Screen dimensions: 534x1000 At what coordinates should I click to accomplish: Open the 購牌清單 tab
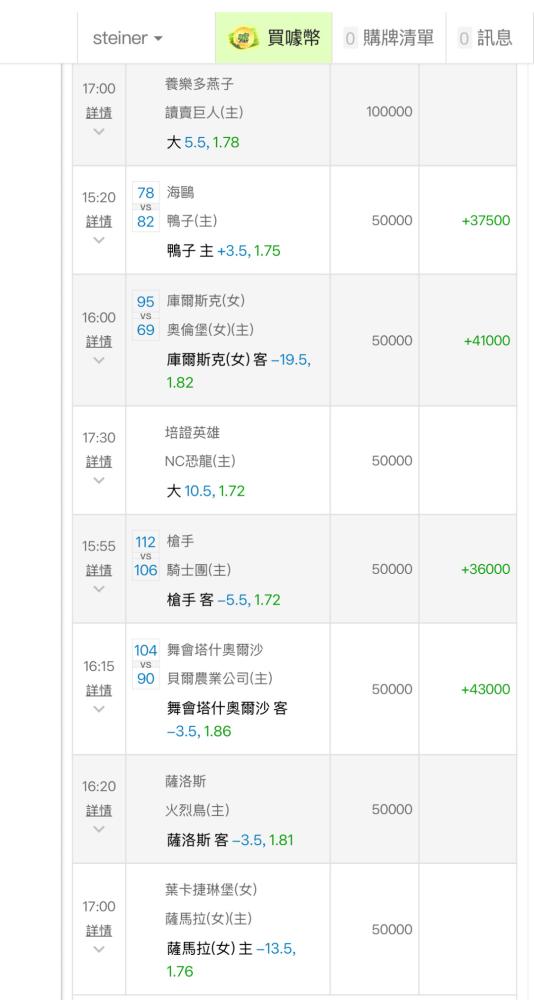point(389,38)
